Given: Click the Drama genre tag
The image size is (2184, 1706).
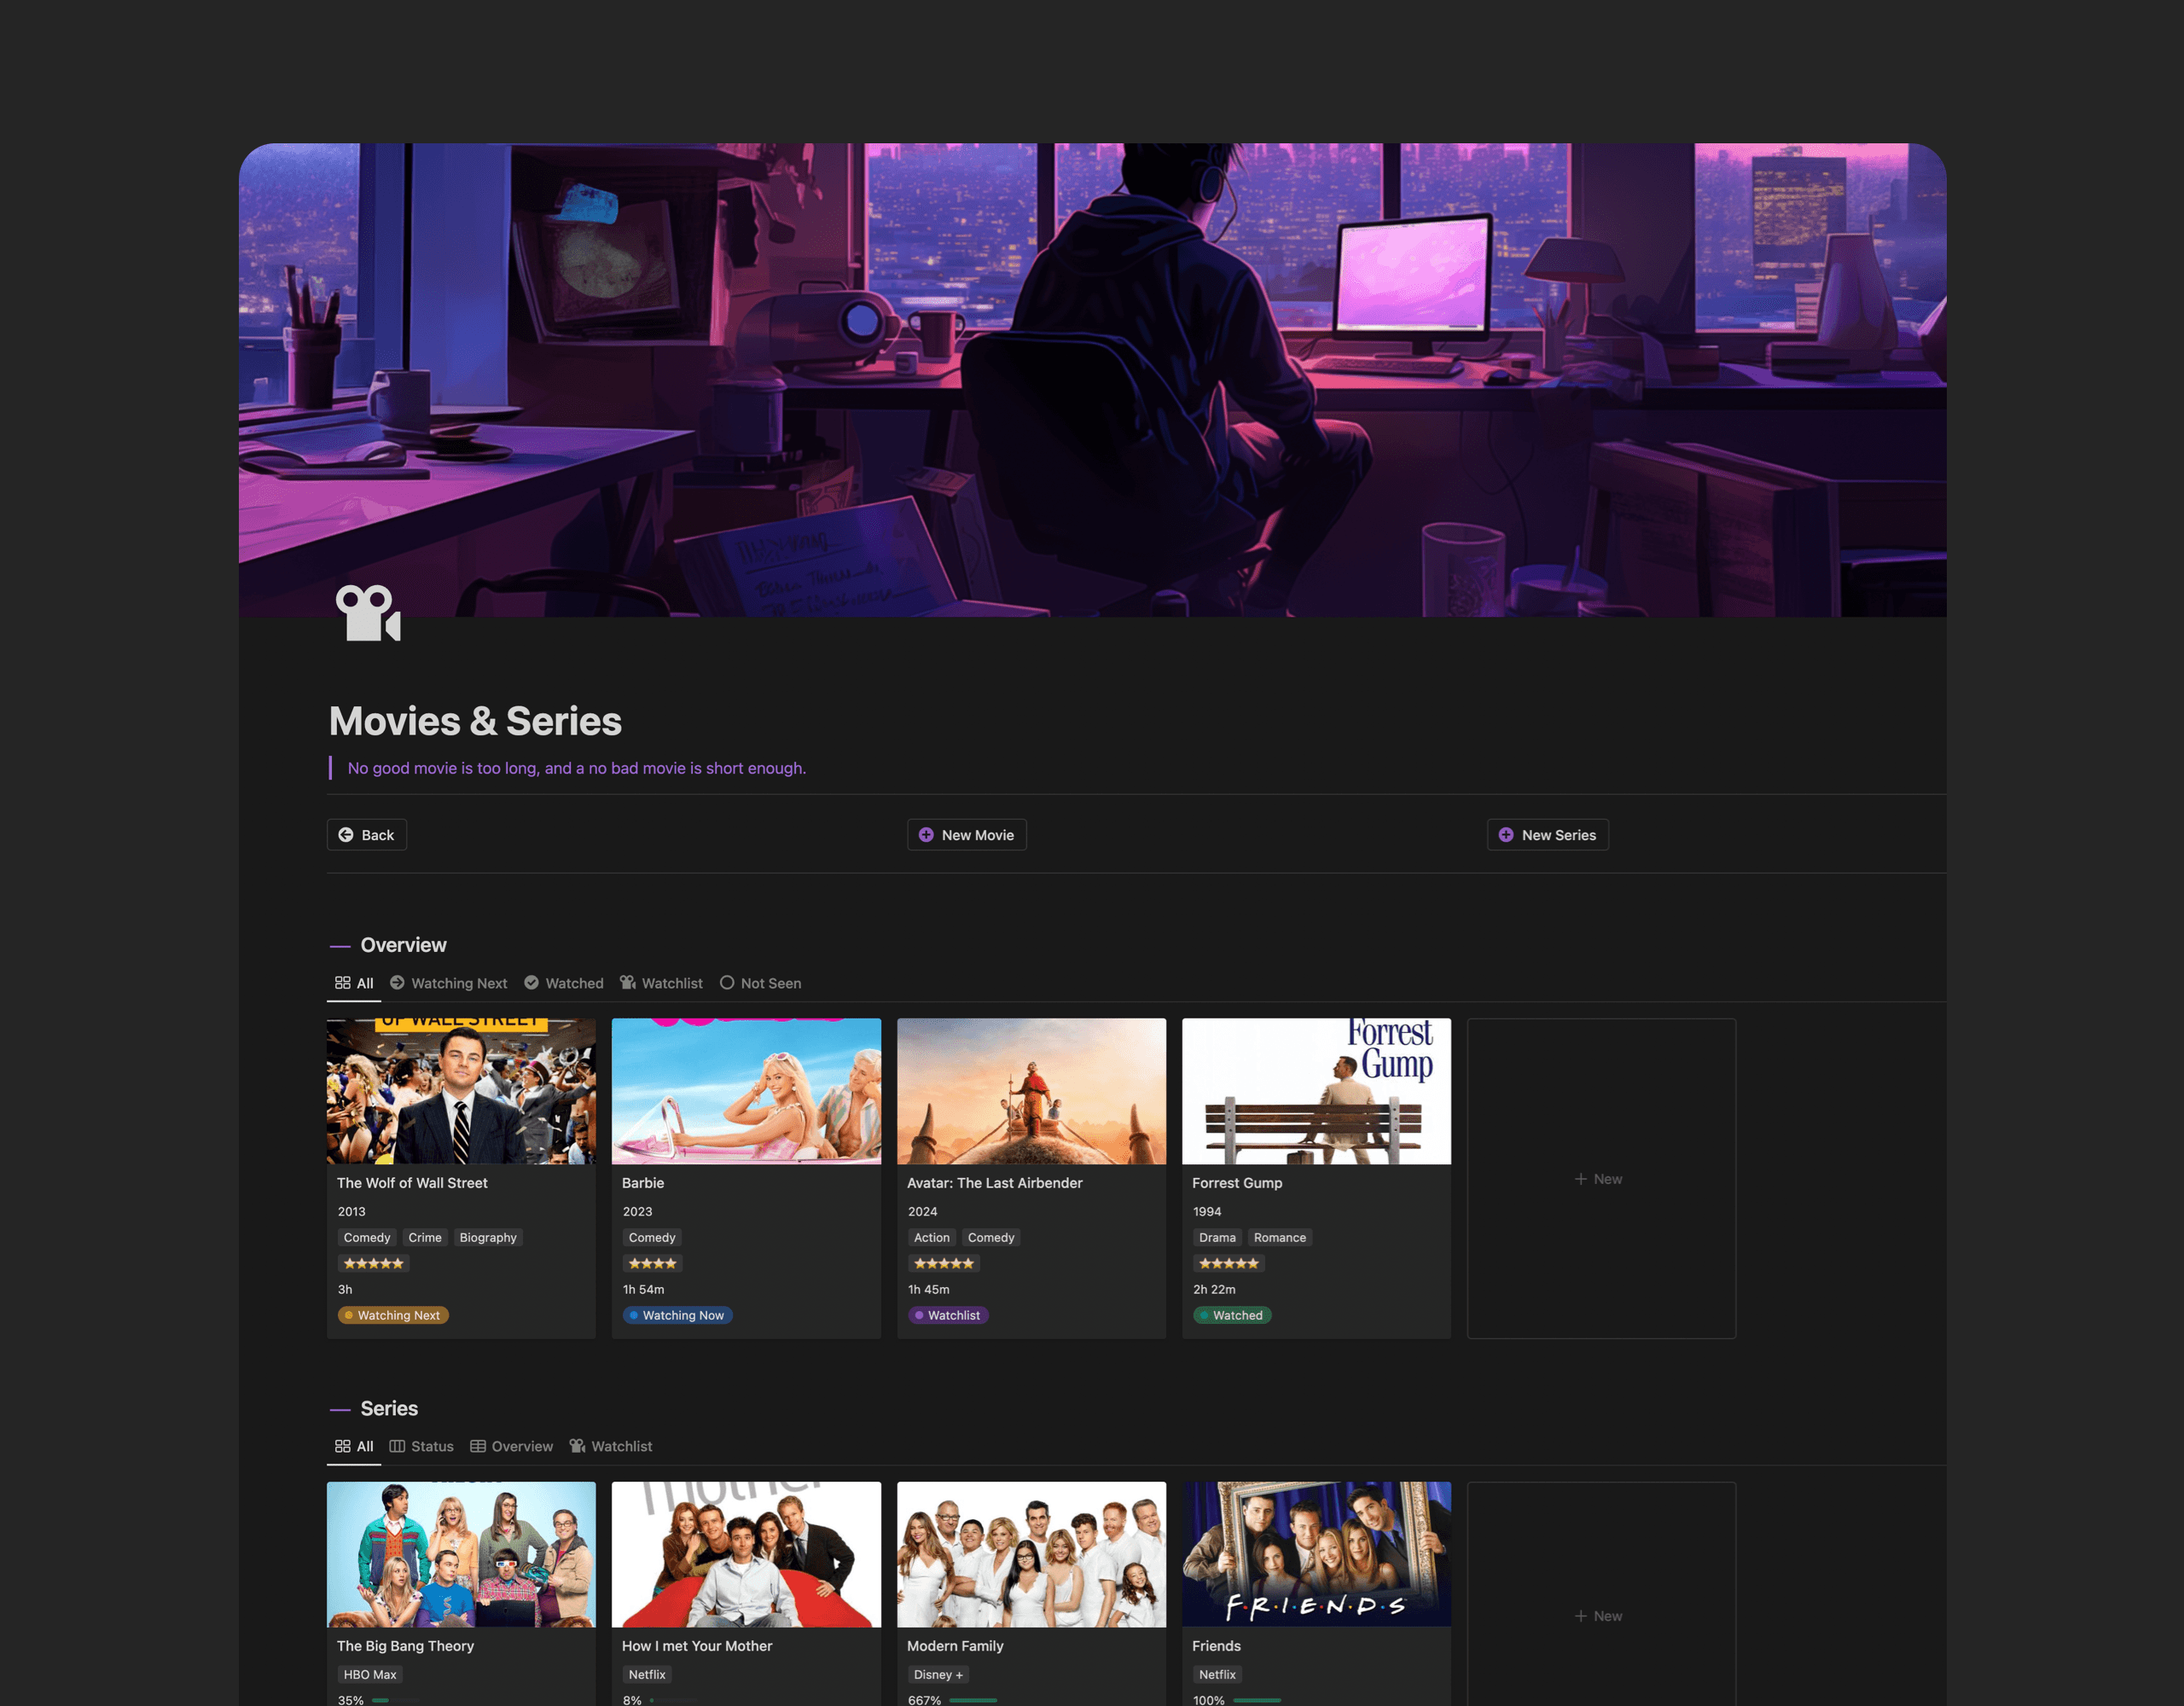Looking at the screenshot, I should [x=1217, y=1237].
